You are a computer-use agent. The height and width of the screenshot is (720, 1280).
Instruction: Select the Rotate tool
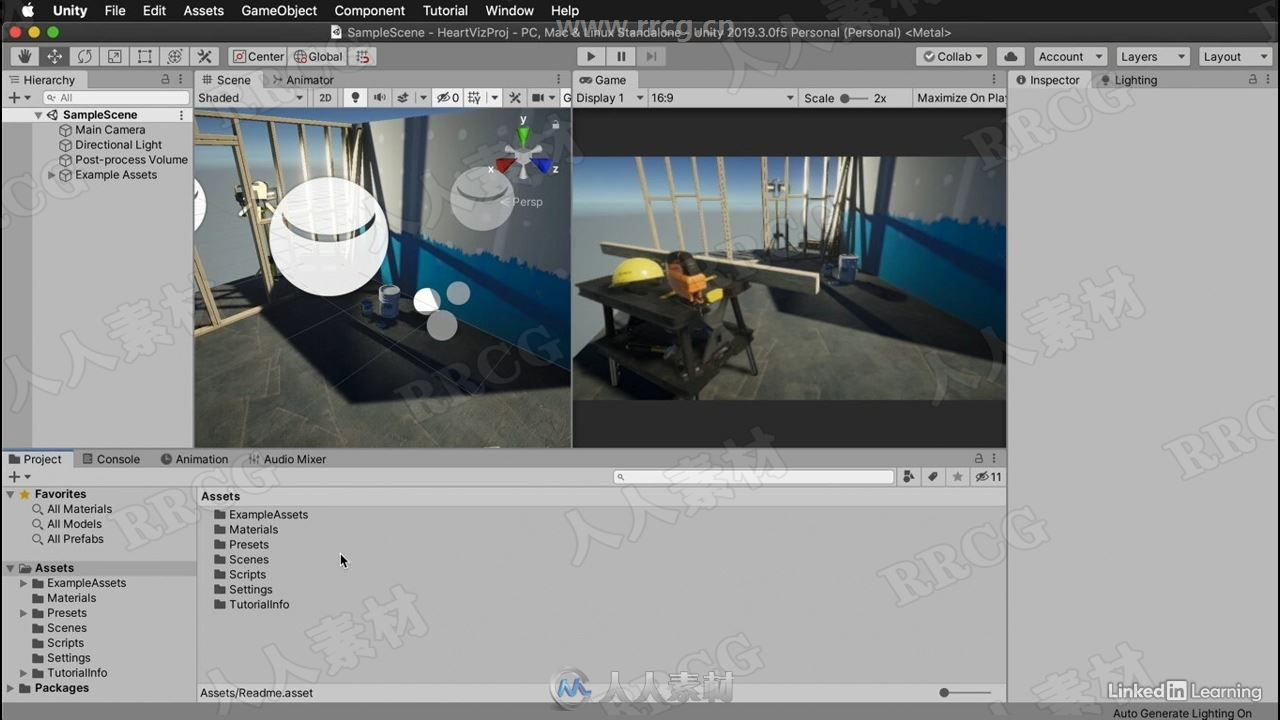coord(84,57)
